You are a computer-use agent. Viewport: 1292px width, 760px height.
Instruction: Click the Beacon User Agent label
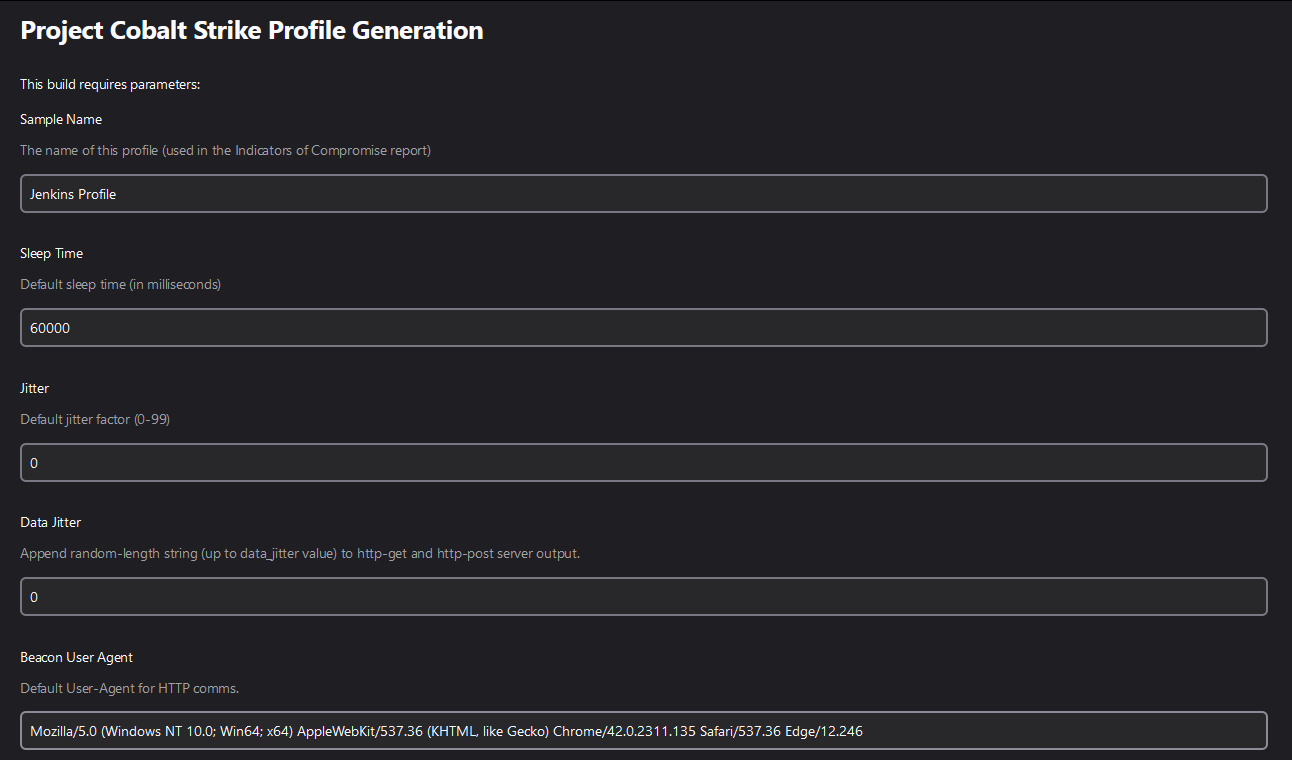(x=76, y=657)
